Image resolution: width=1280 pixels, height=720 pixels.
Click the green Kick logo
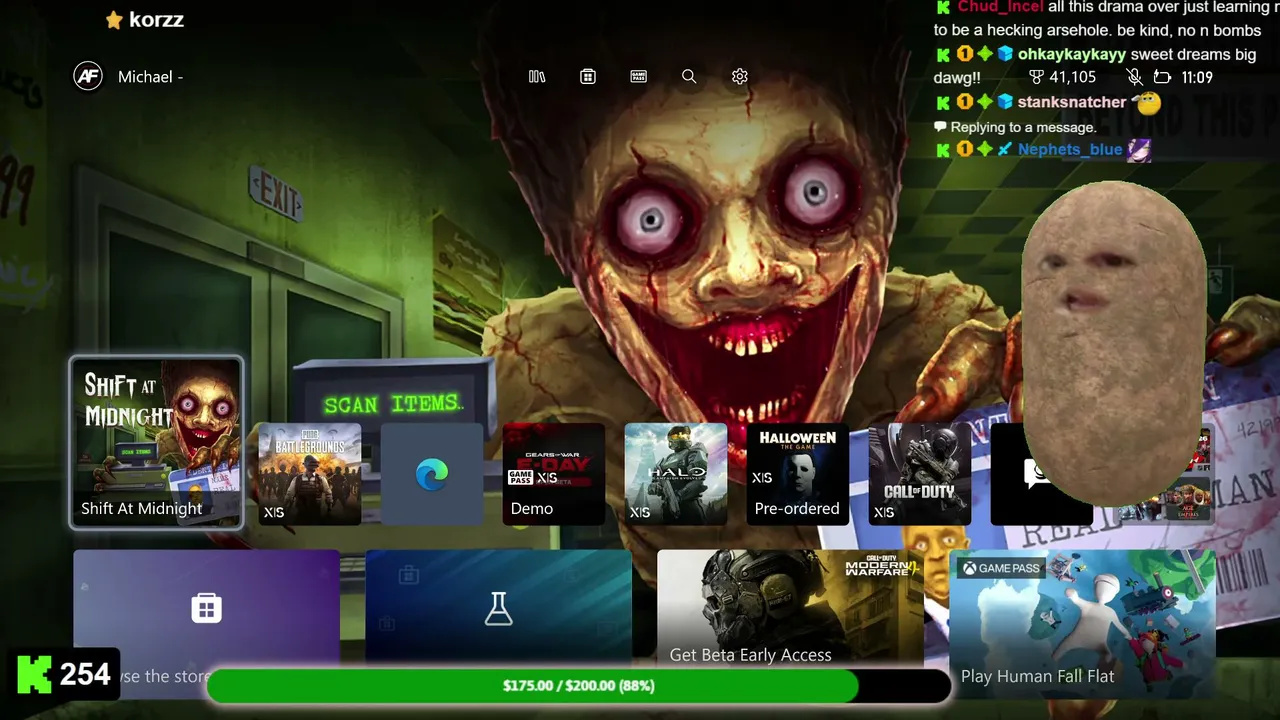(x=35, y=675)
